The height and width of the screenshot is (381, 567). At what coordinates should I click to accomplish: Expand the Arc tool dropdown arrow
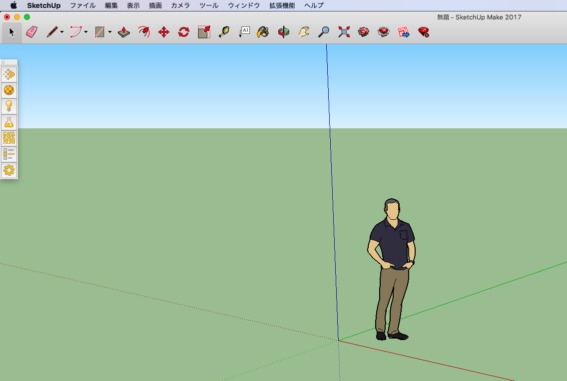click(x=86, y=32)
